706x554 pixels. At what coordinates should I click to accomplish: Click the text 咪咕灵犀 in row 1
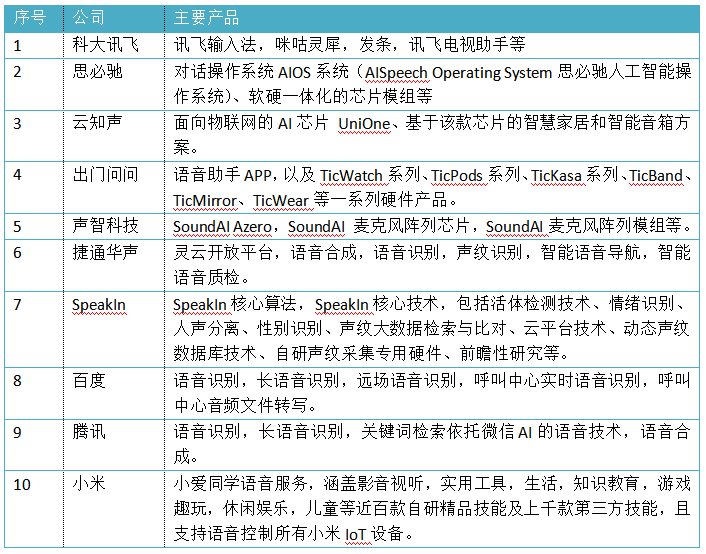point(308,45)
